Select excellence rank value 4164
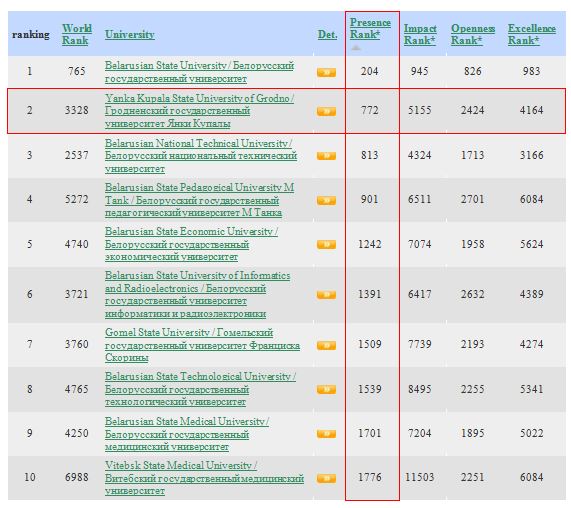The width and height of the screenshot is (571, 508). tap(531, 110)
